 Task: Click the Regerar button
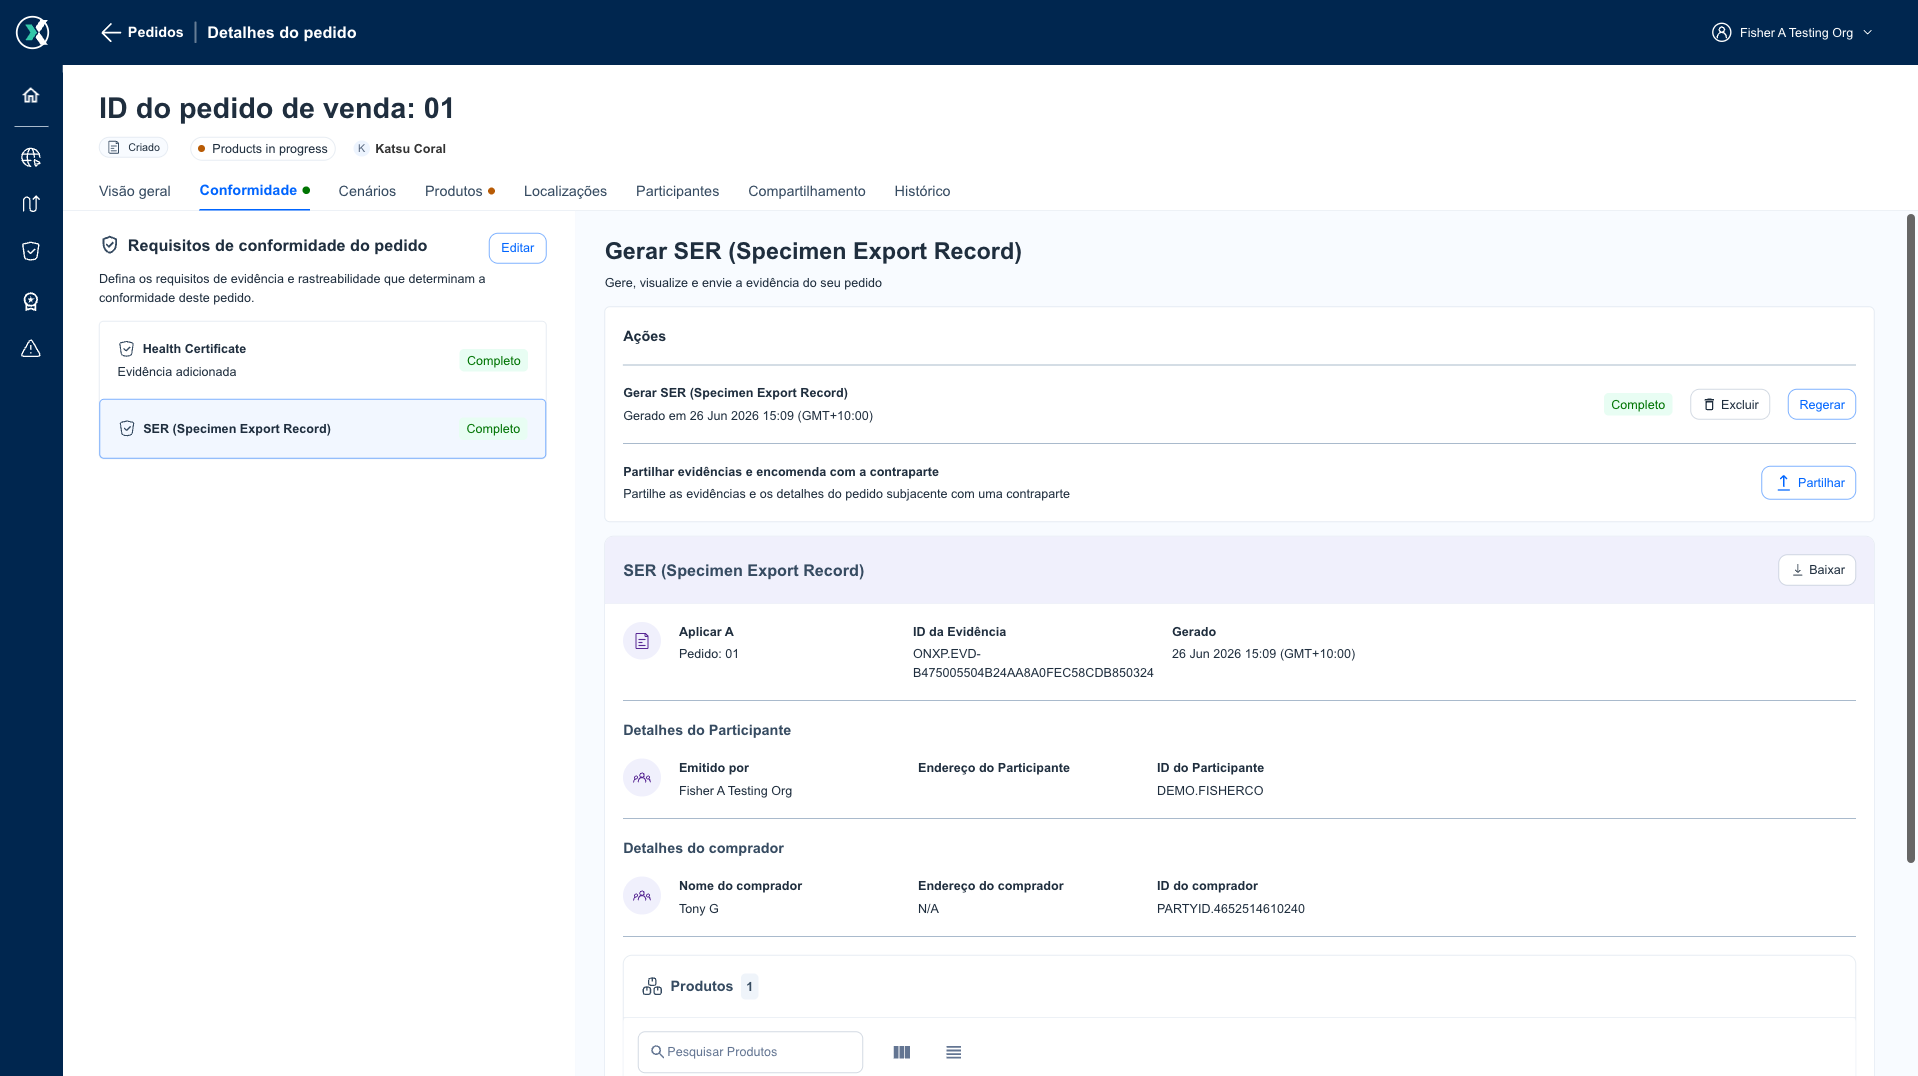(x=1821, y=404)
